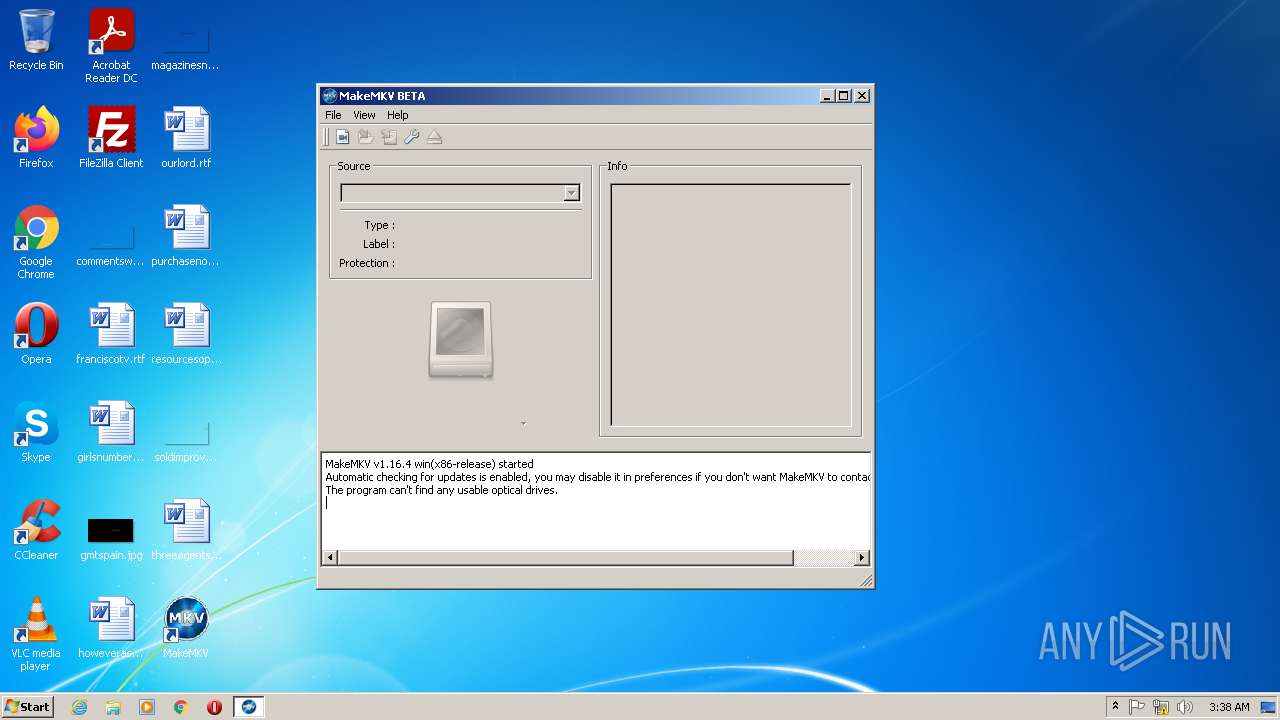Select the purchaseno... desktop document
The image size is (1280, 720).
coord(186,236)
